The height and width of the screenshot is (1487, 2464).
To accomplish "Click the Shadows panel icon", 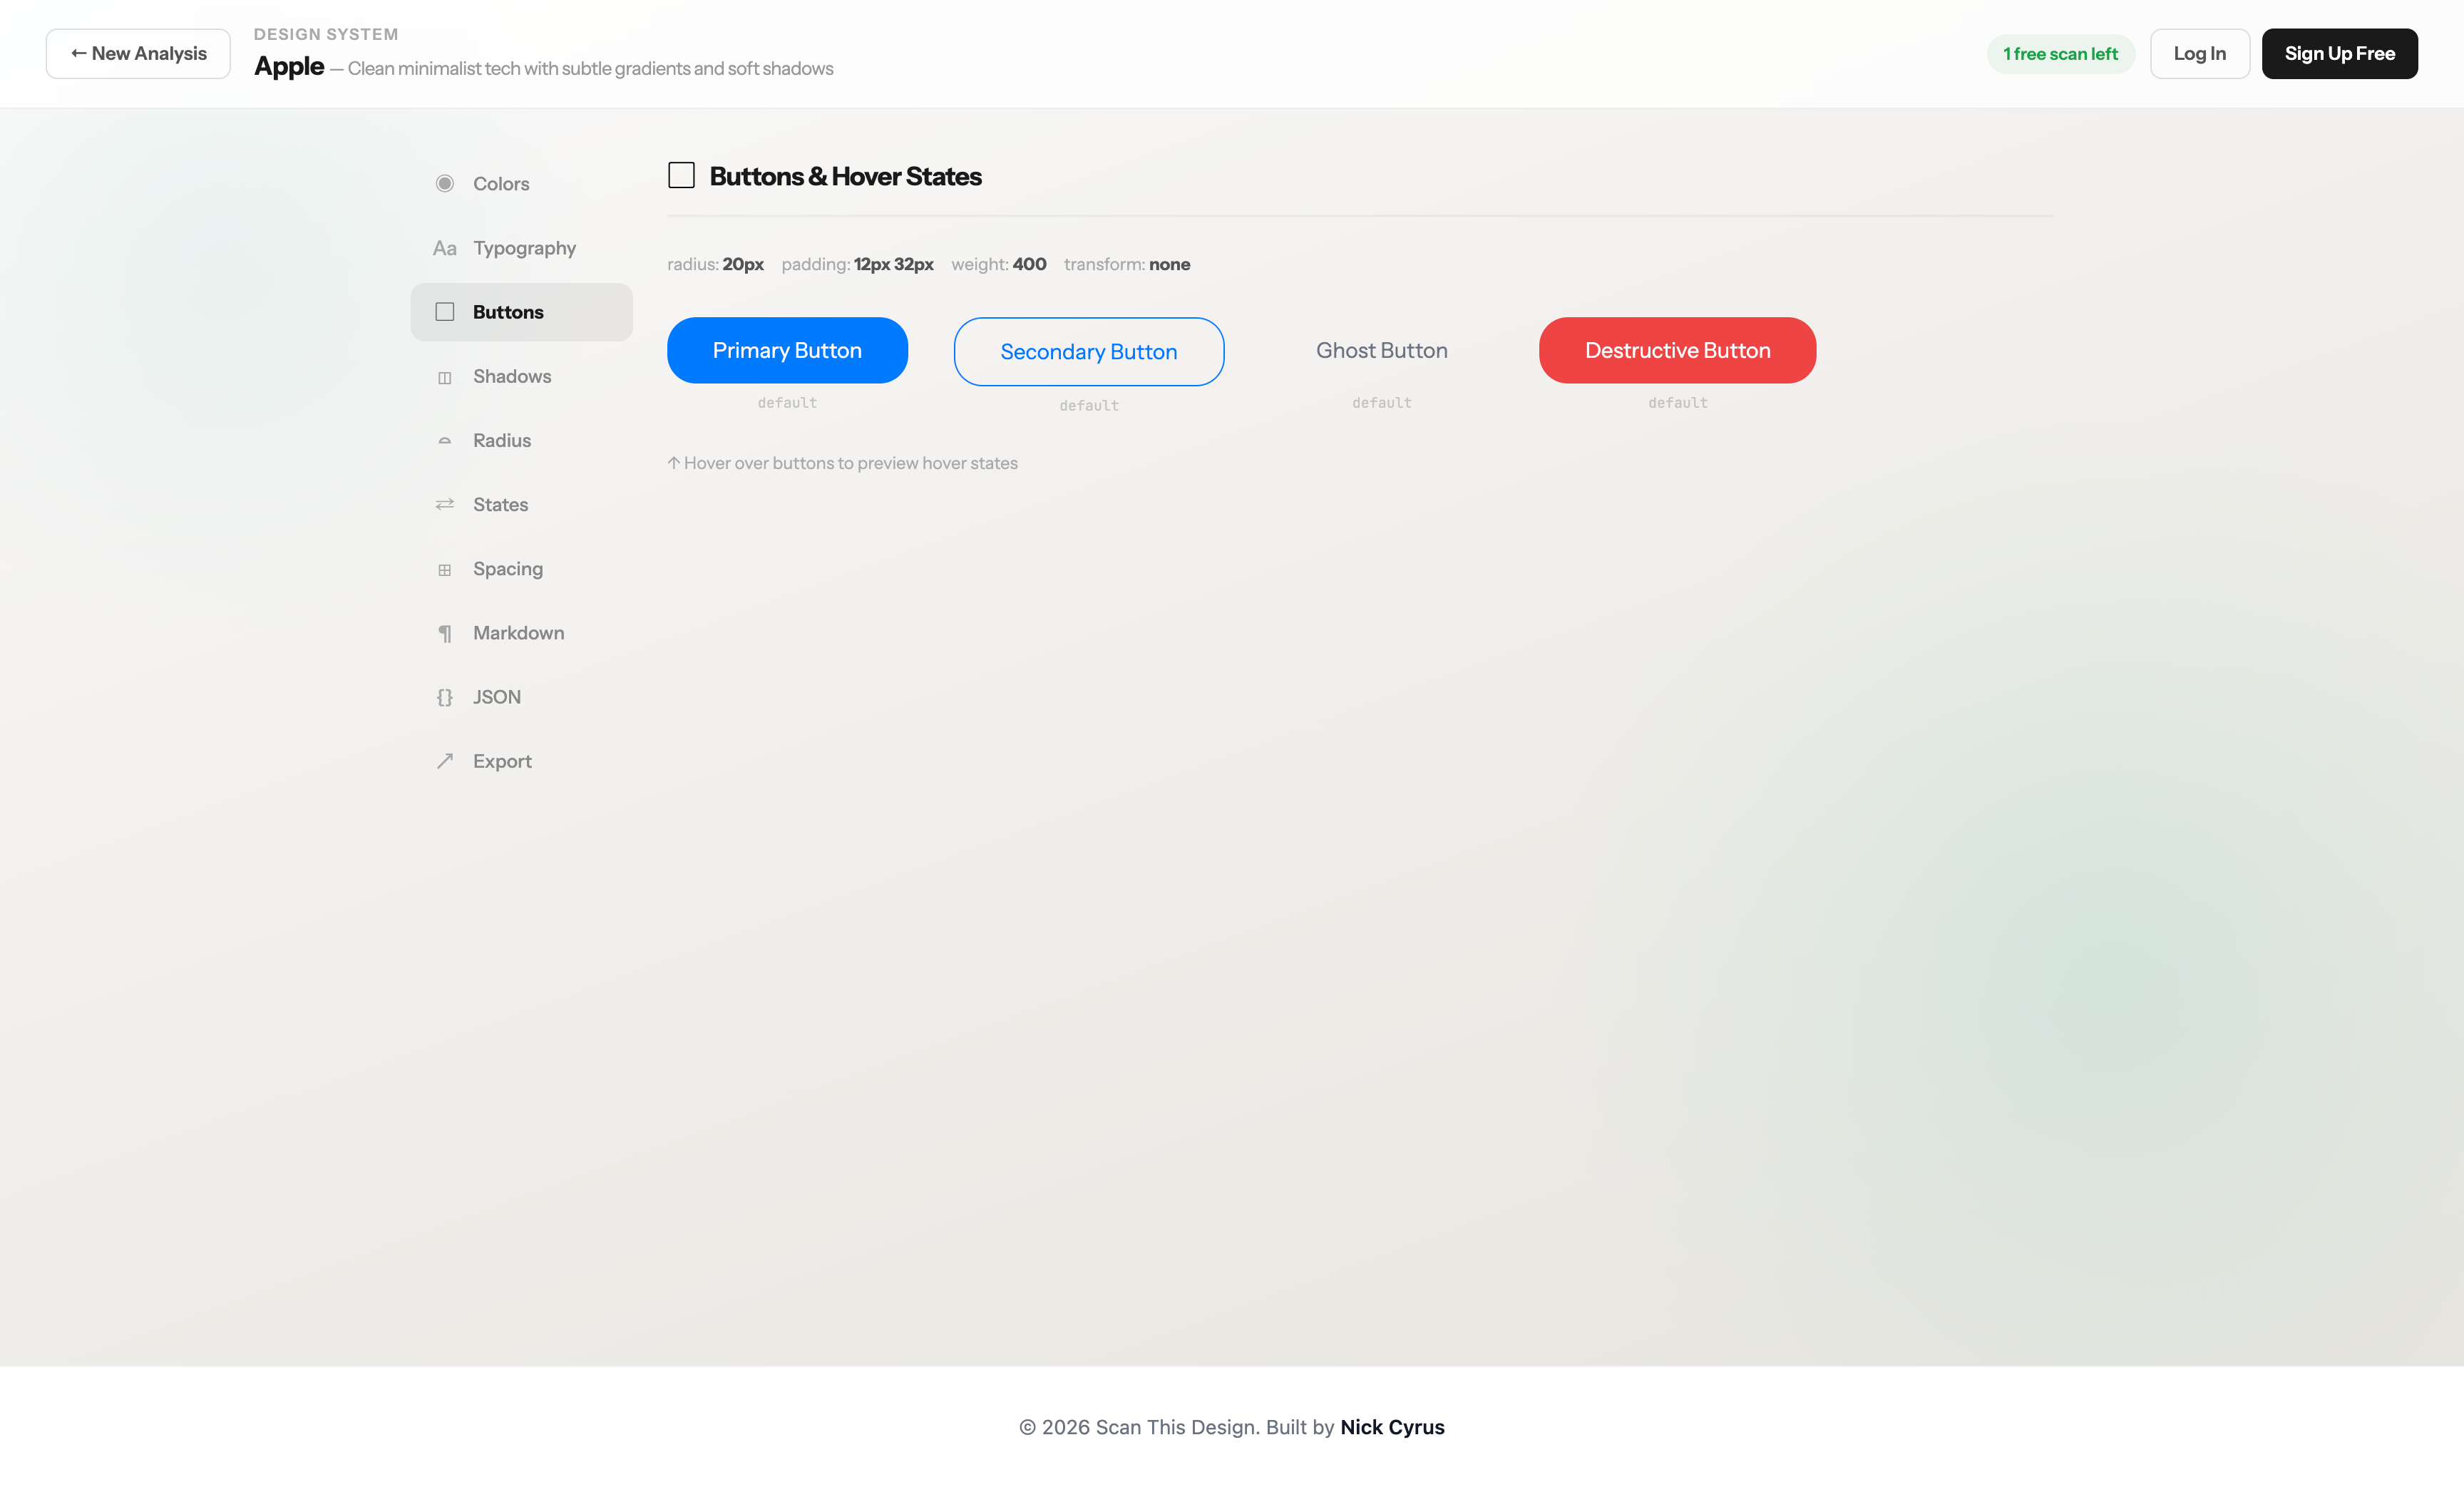I will pos(445,377).
